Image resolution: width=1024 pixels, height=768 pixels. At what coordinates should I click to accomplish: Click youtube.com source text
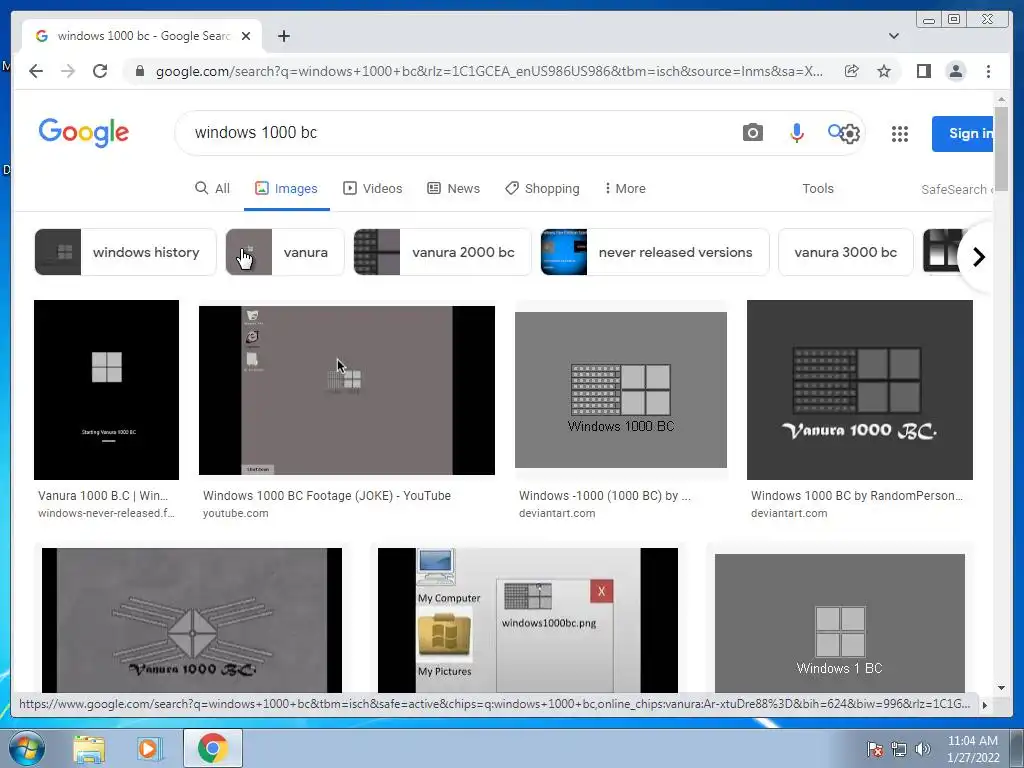point(235,513)
